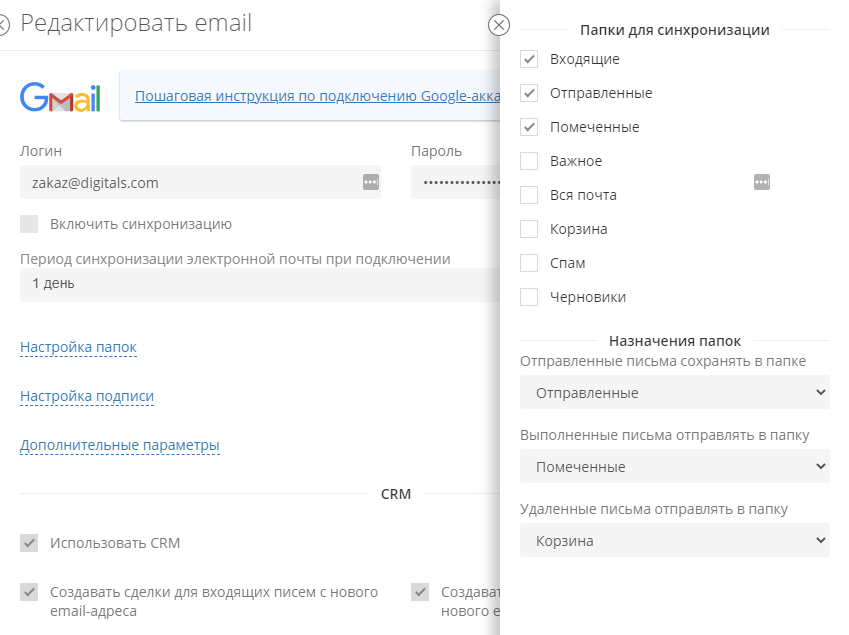Open the Настройка подписи link

coord(87,396)
